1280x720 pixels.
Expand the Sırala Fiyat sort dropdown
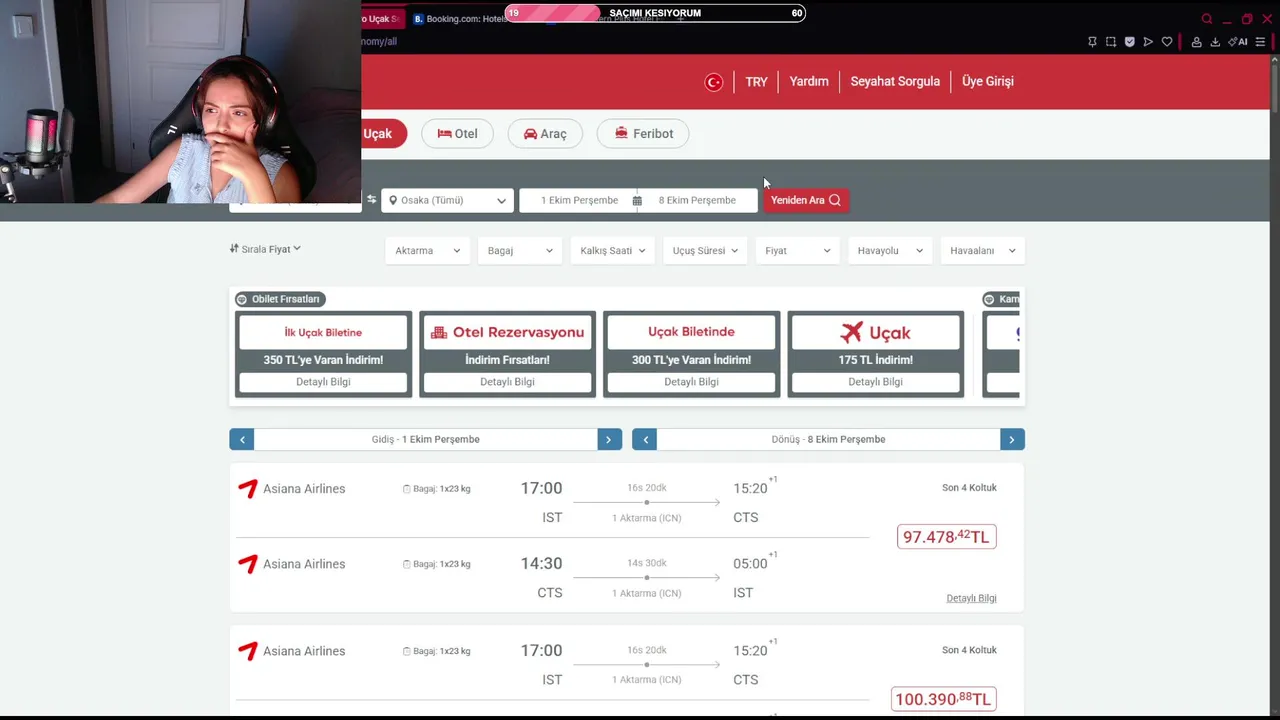[265, 249]
